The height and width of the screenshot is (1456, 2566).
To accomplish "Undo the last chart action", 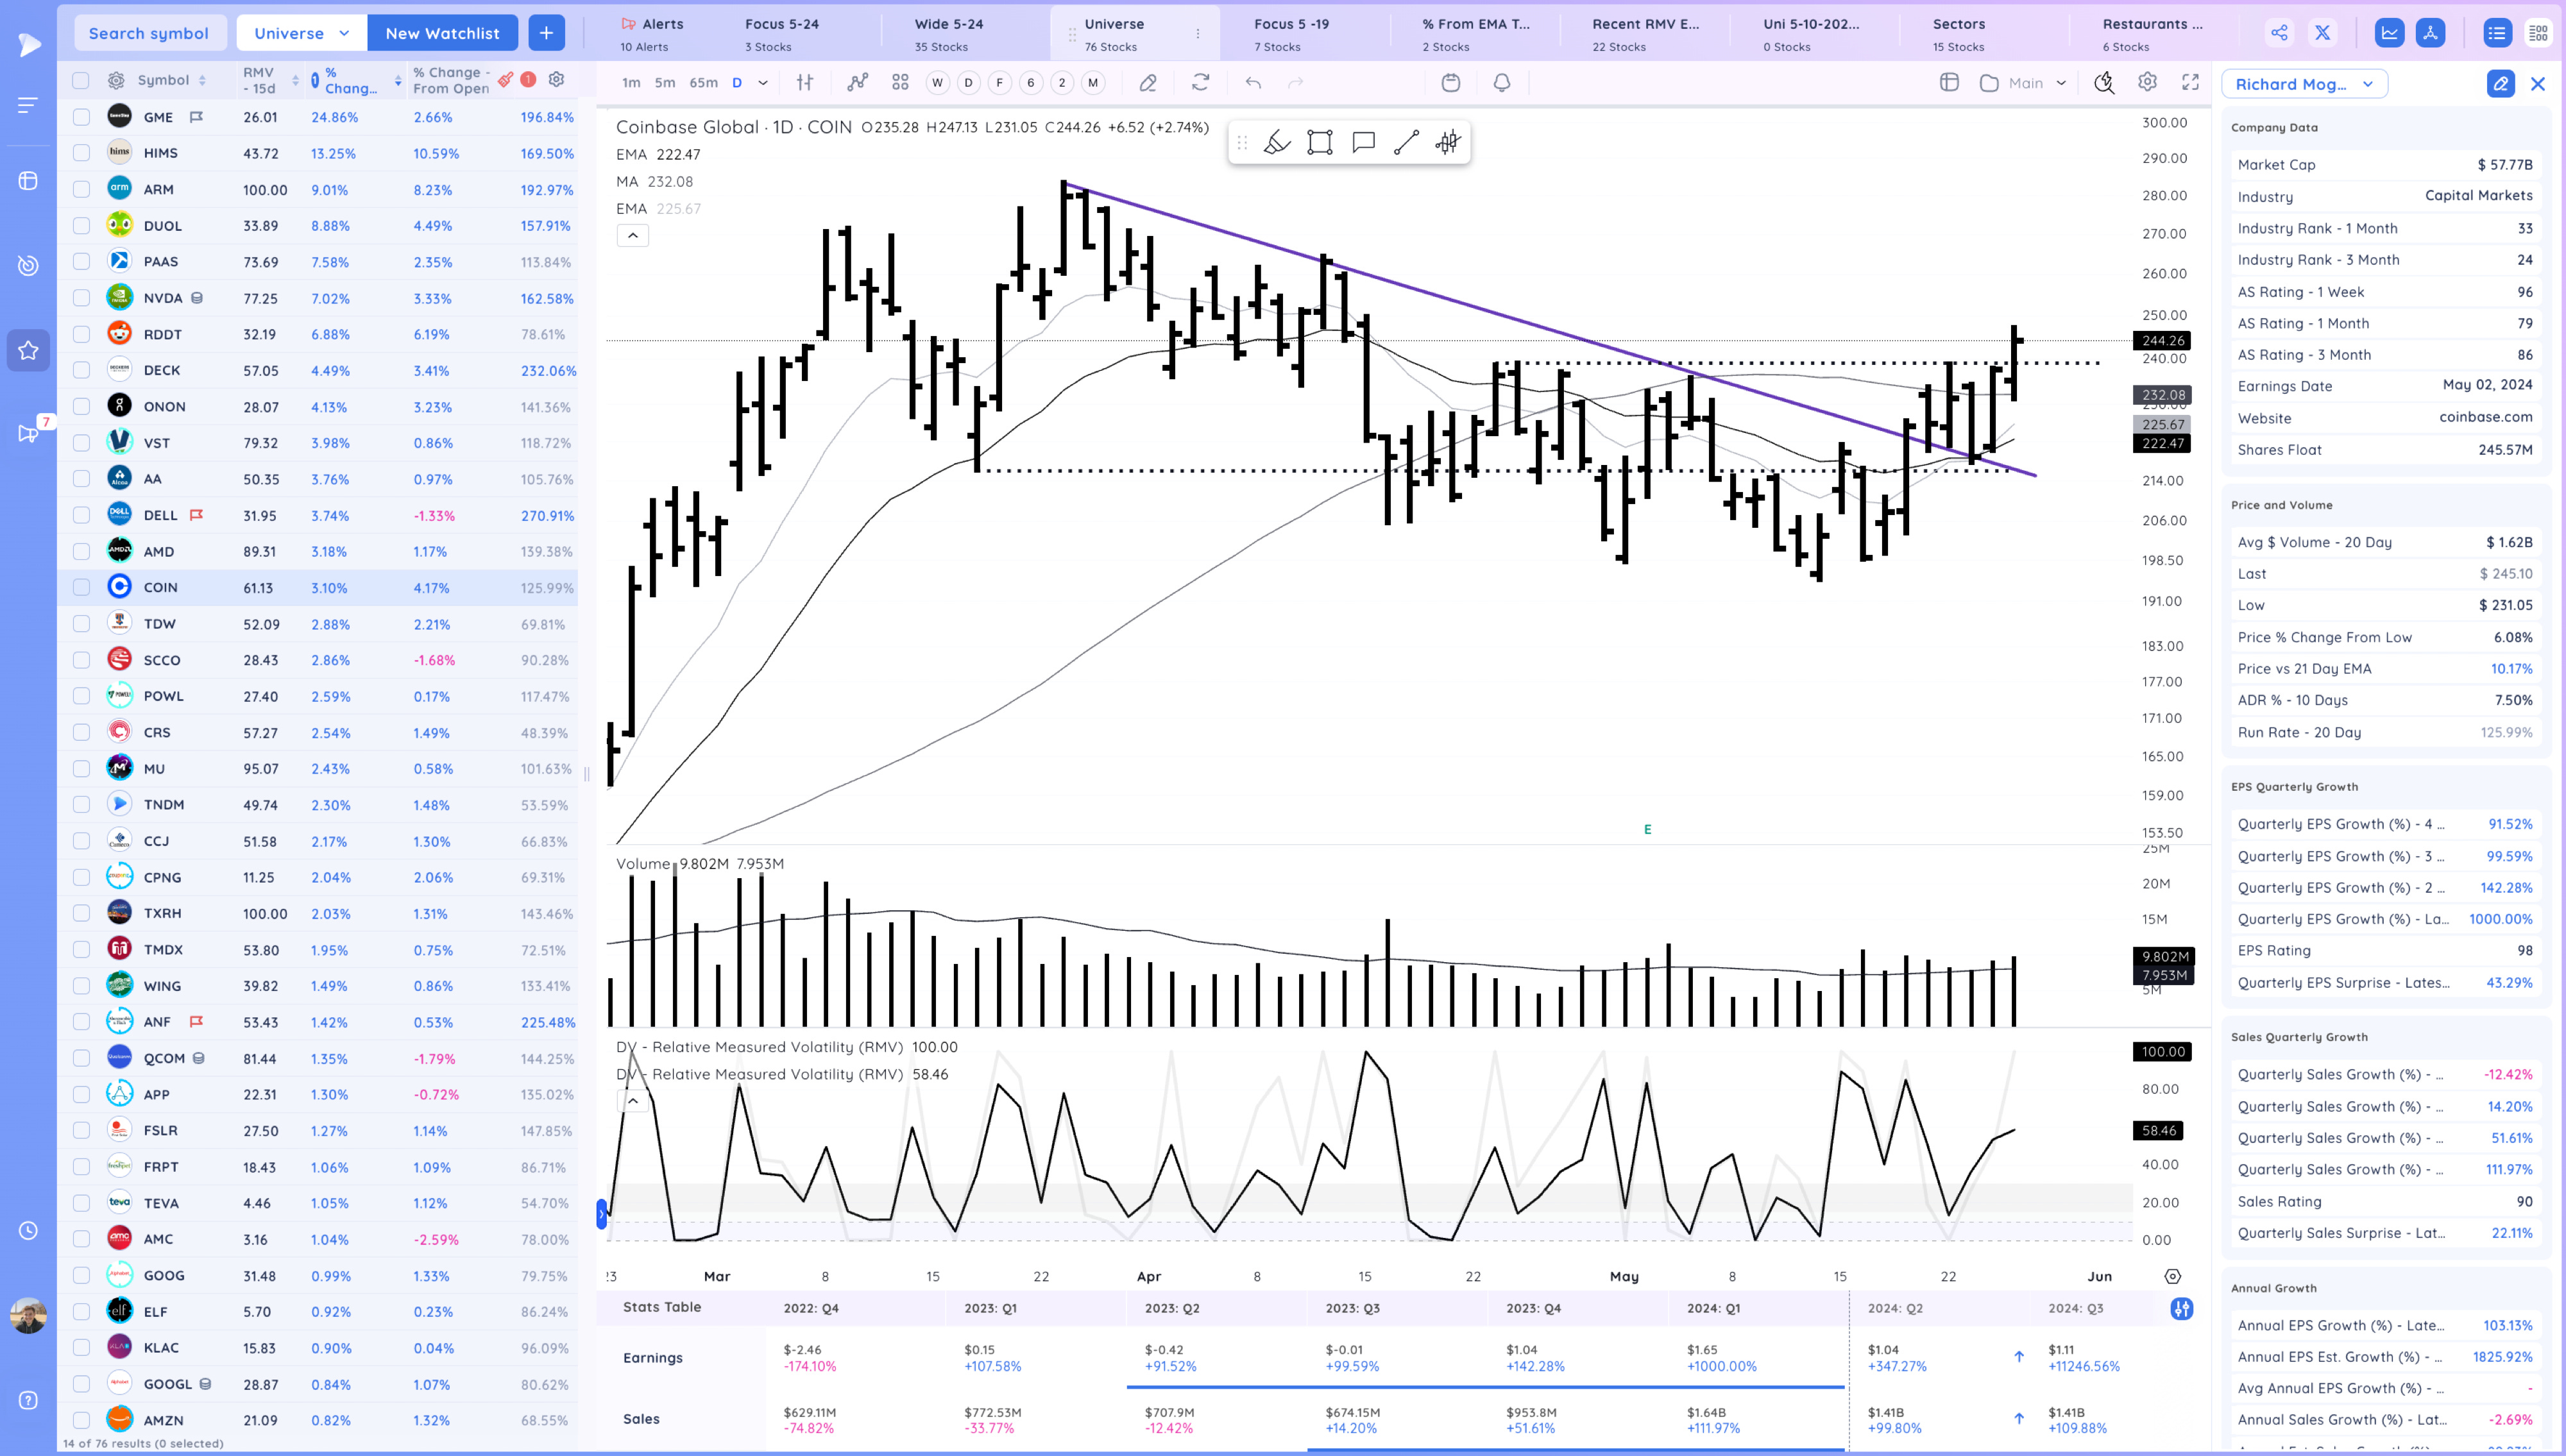I will [x=1253, y=83].
